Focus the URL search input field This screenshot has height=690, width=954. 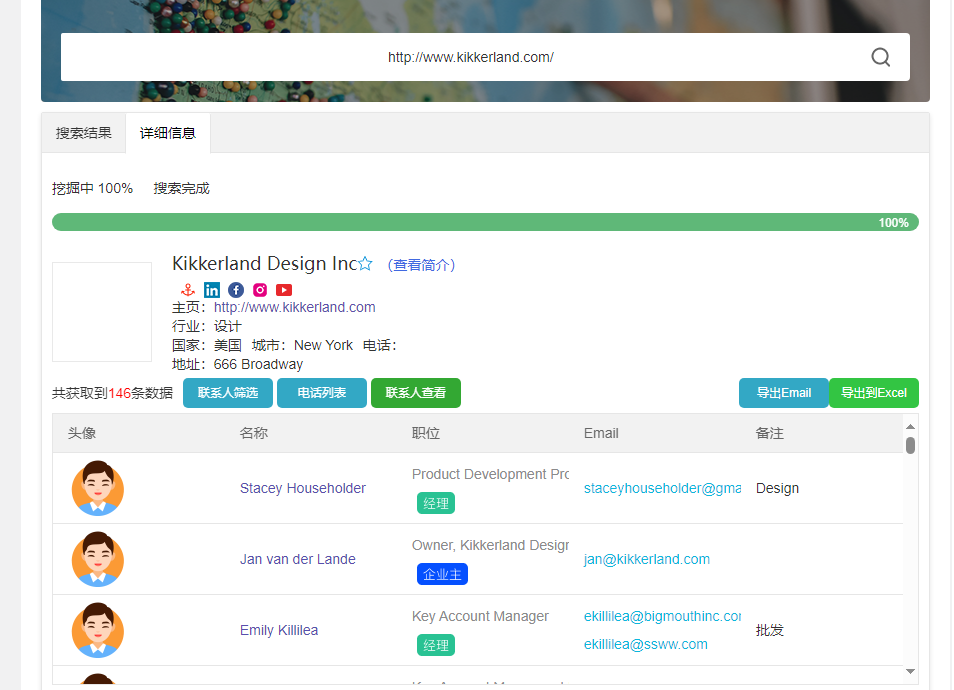point(485,57)
